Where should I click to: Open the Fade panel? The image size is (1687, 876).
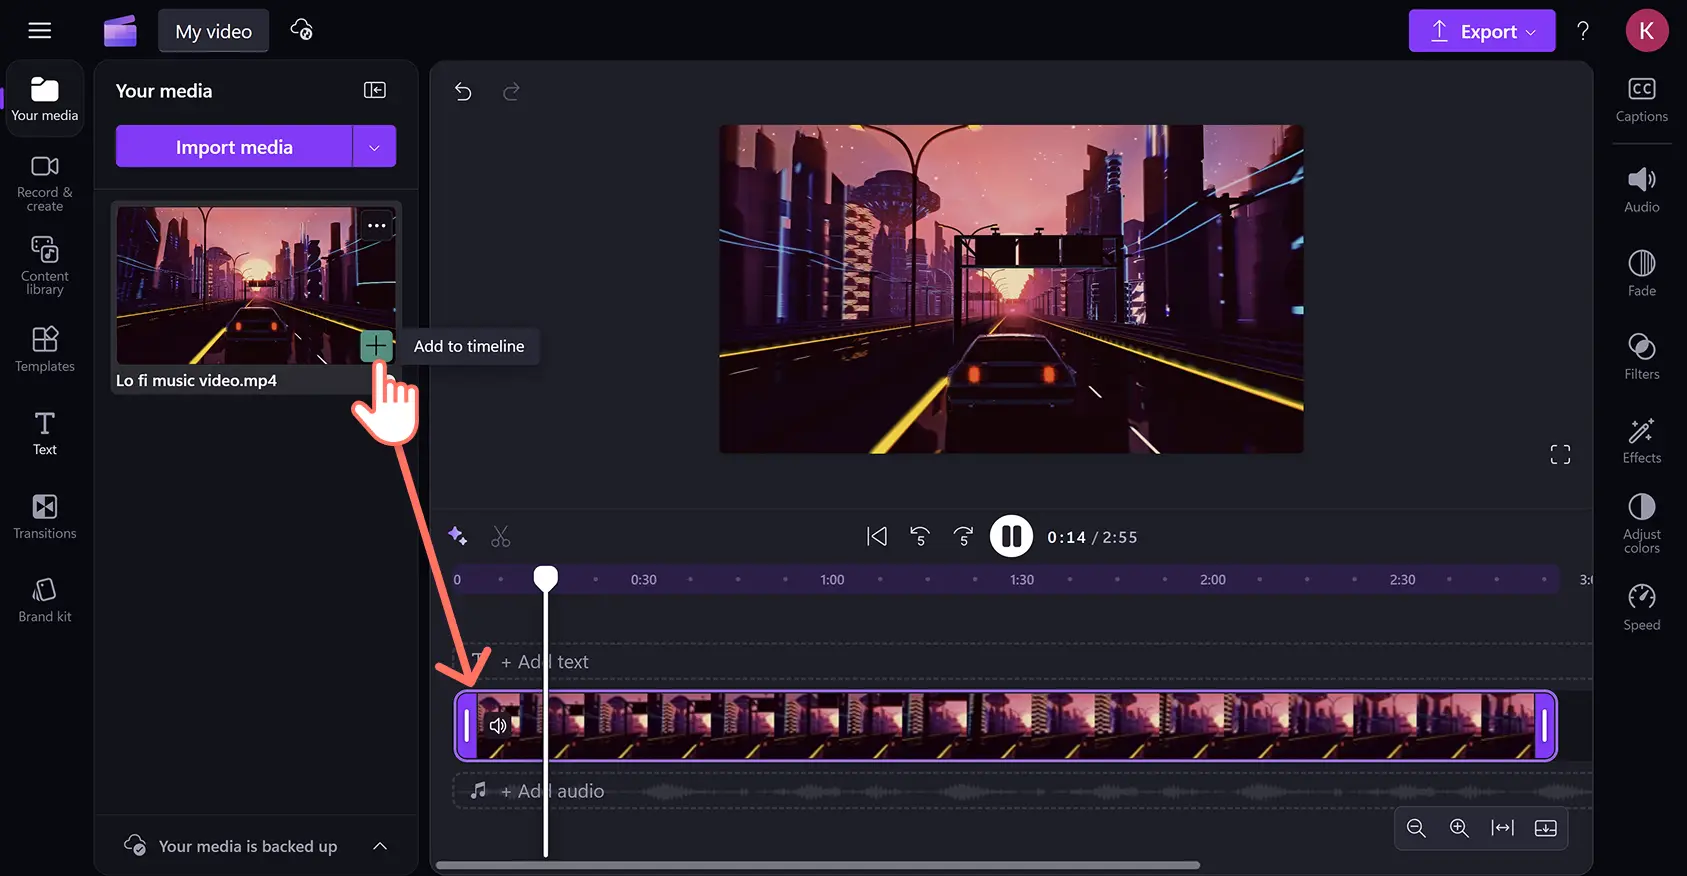pyautogui.click(x=1642, y=273)
